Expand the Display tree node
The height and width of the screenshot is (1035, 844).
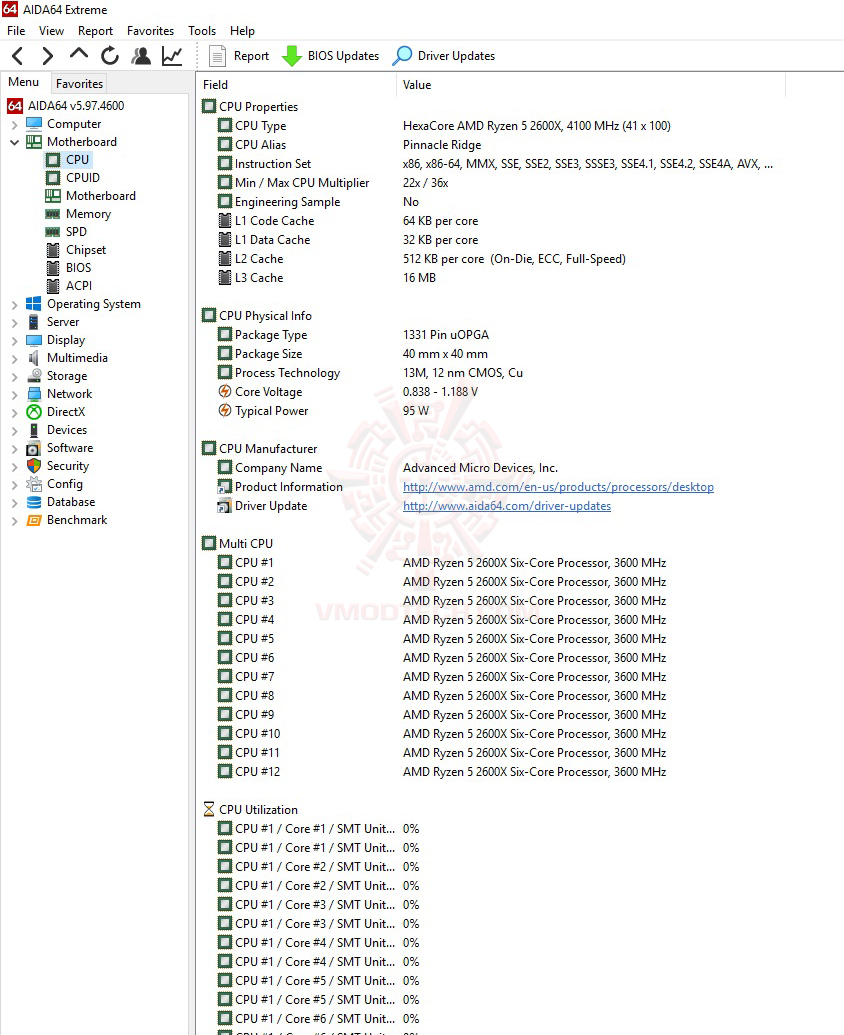pos(15,341)
